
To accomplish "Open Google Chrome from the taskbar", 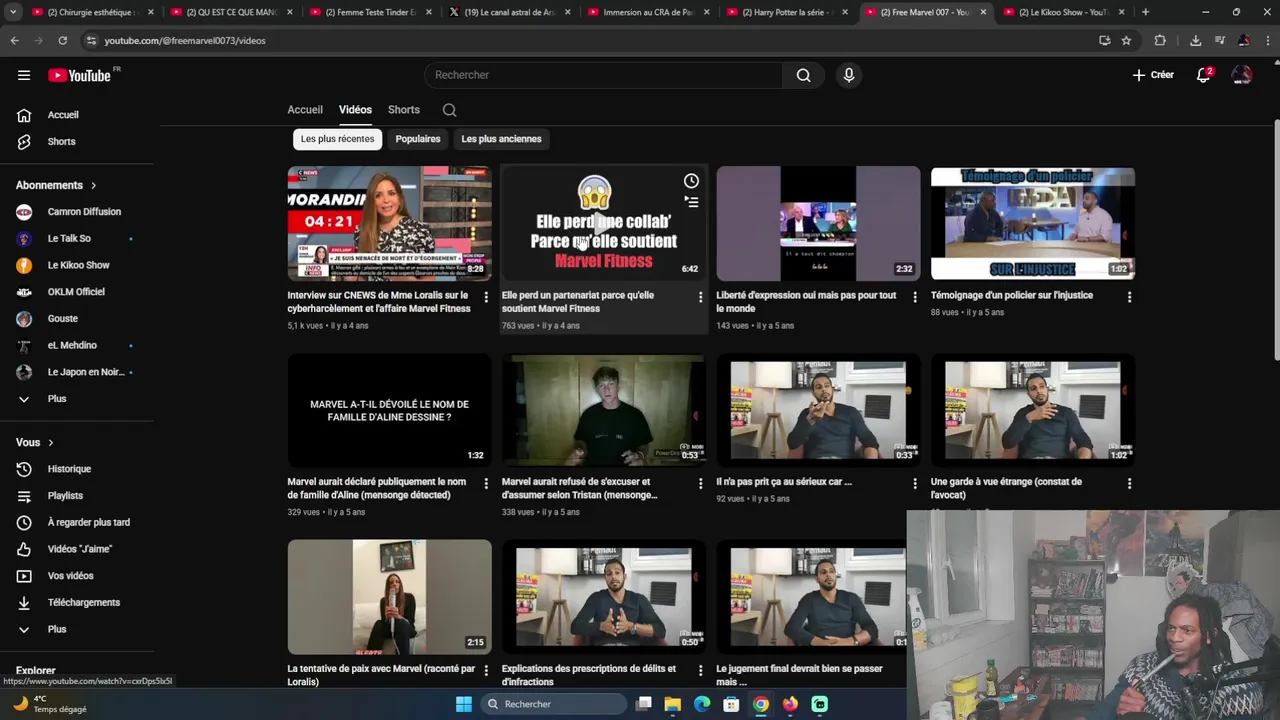I will tap(761, 704).
